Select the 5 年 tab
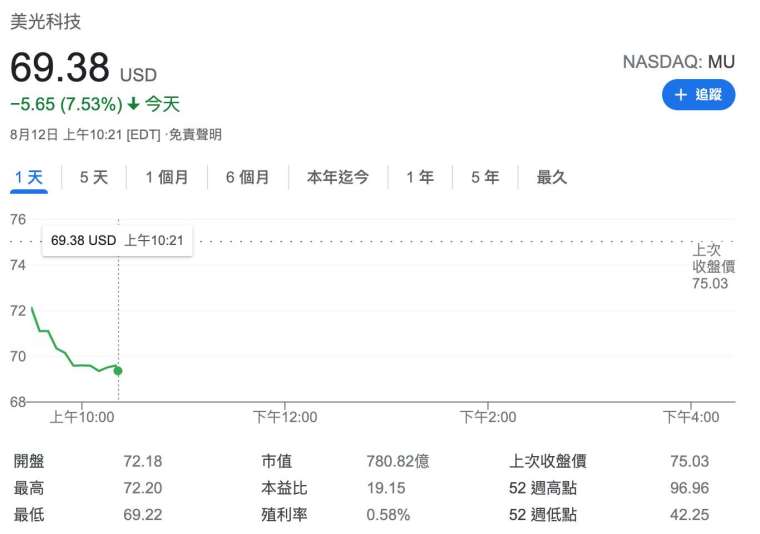The width and height of the screenshot is (760, 534). [x=485, y=177]
